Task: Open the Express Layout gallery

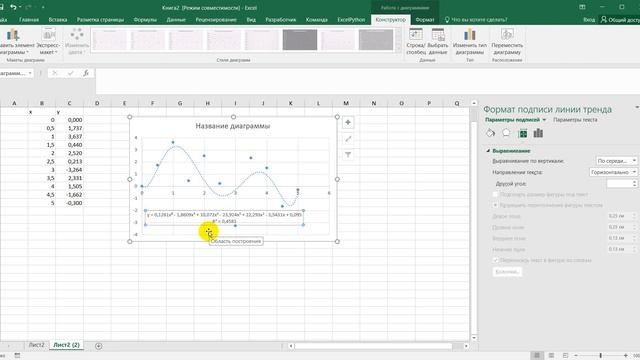Action: tap(48, 42)
